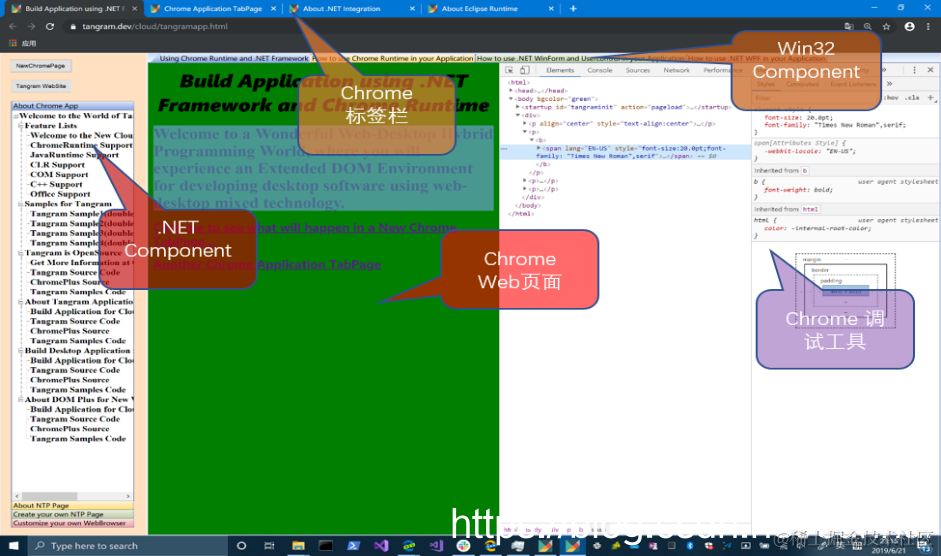Select the About Chrome App header

coord(73,106)
